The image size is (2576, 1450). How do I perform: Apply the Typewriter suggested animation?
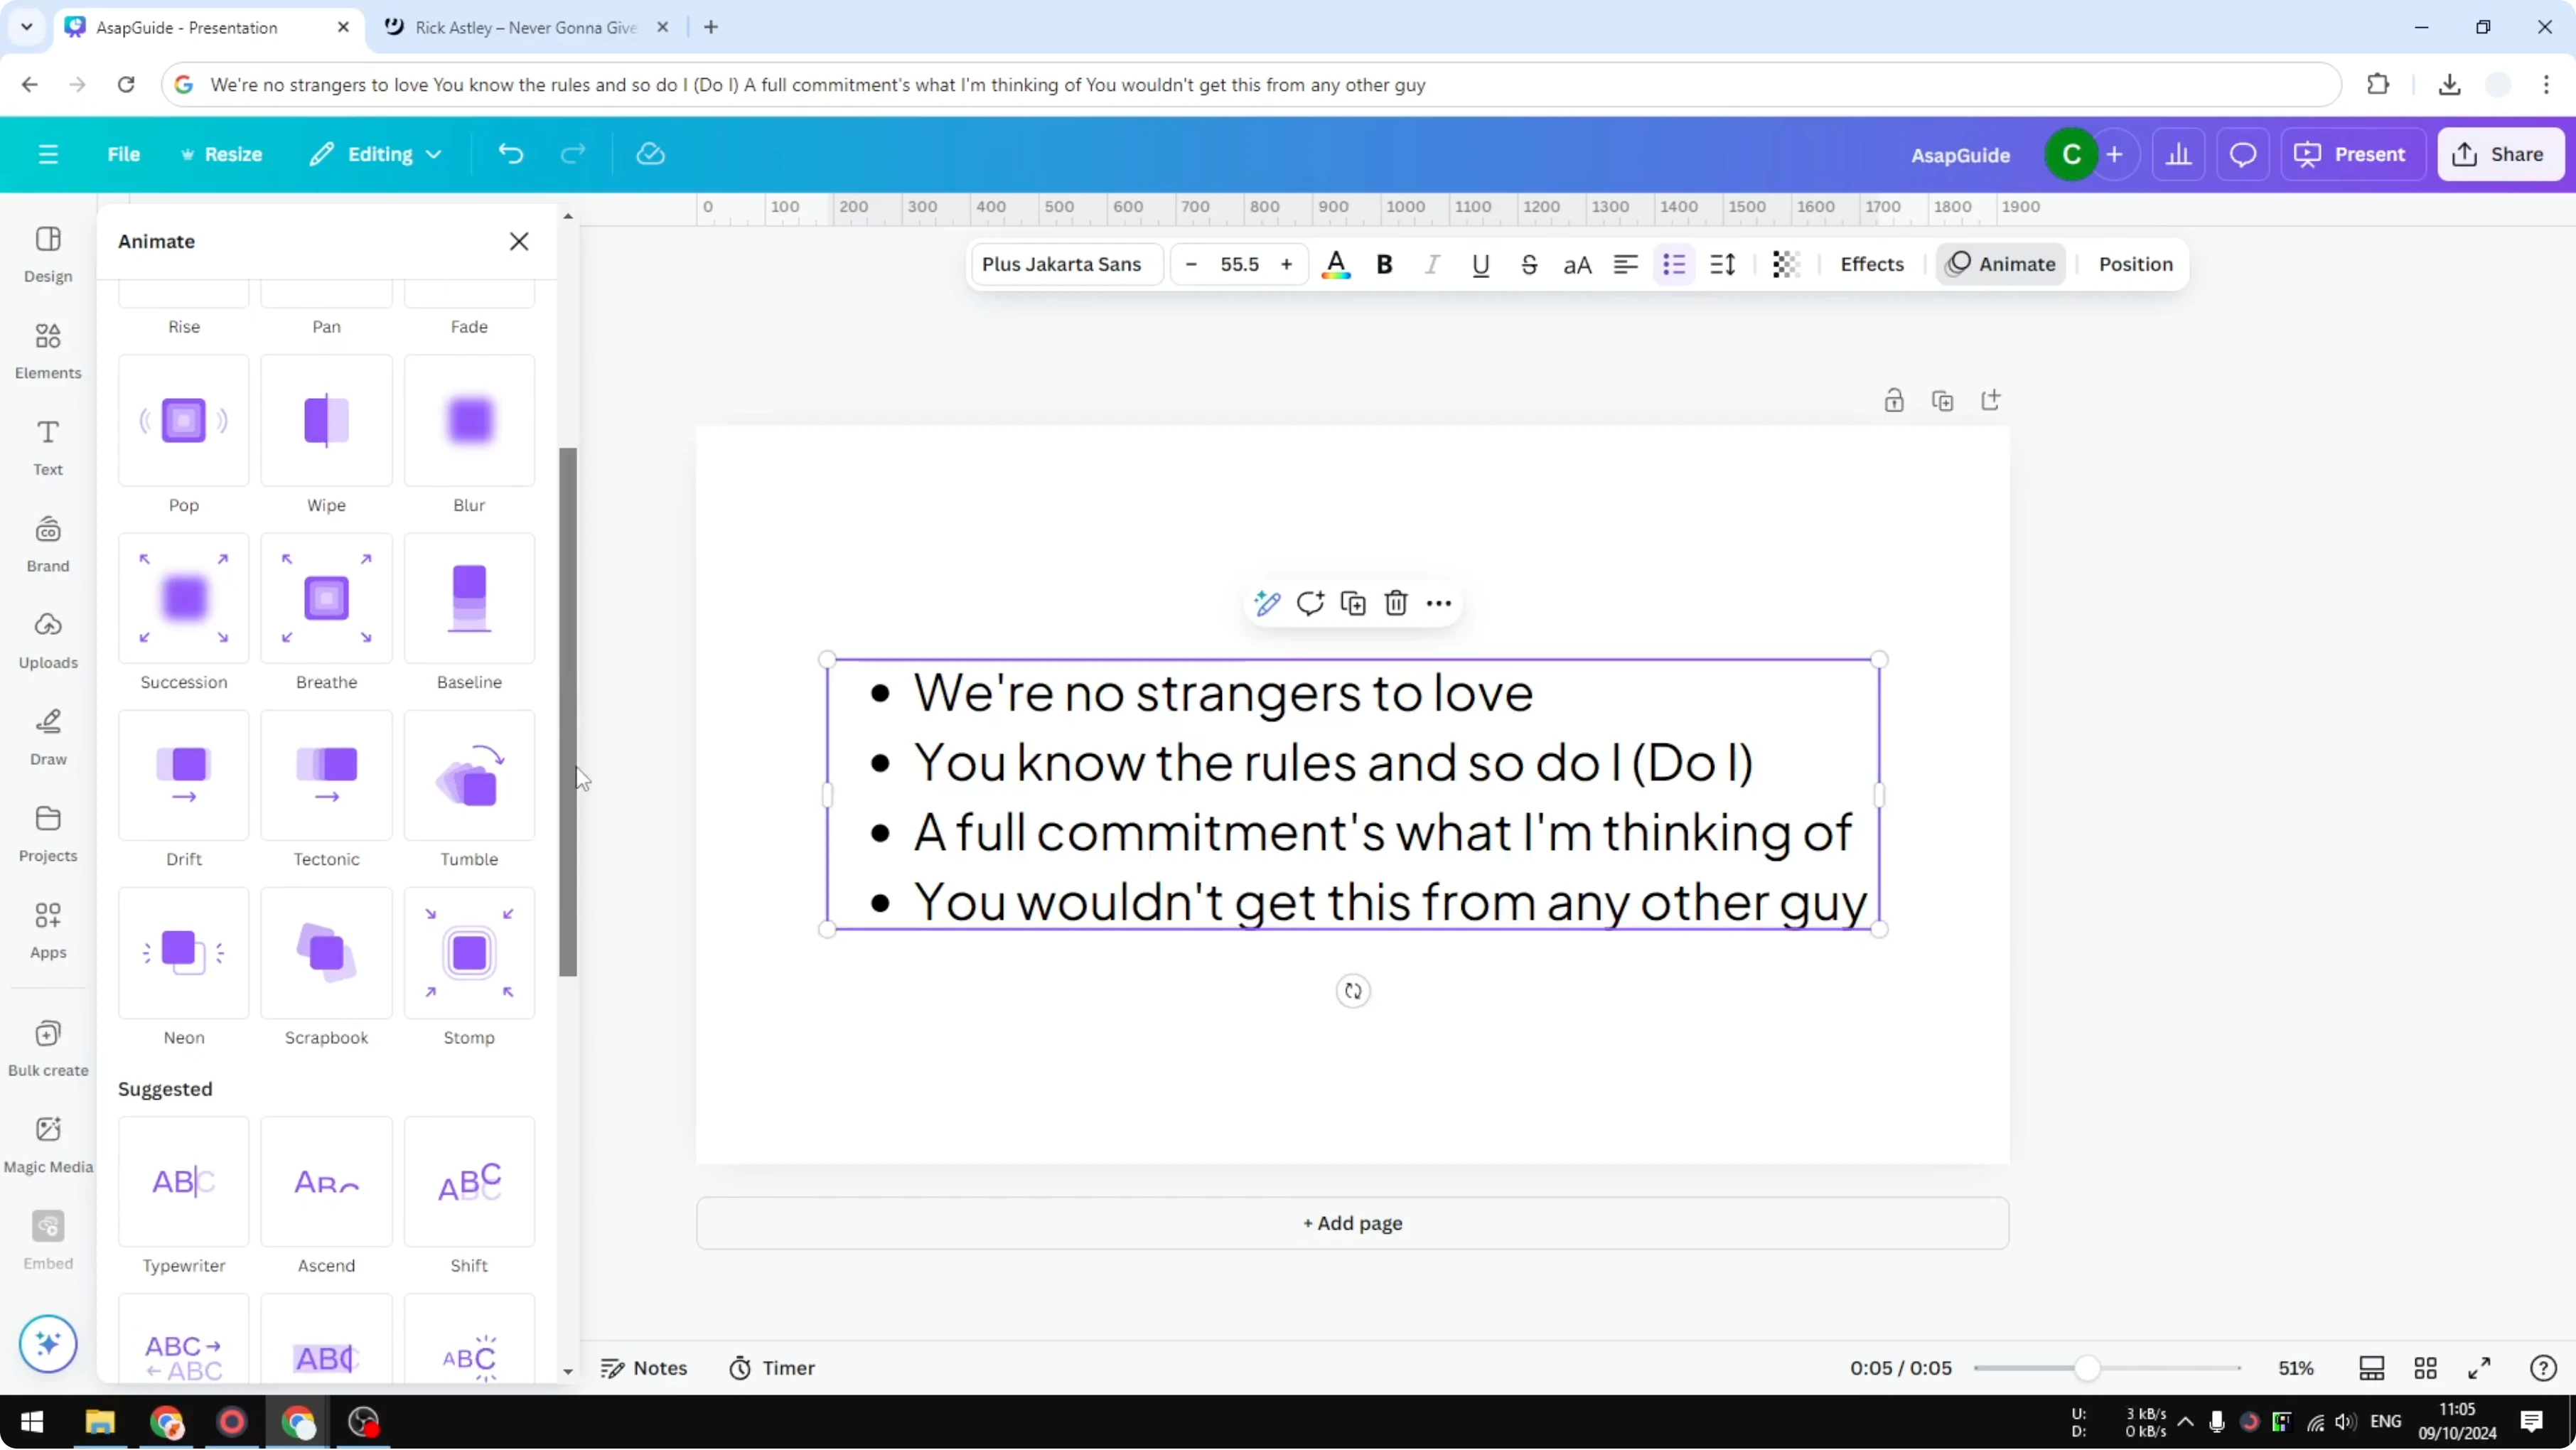[184, 1183]
